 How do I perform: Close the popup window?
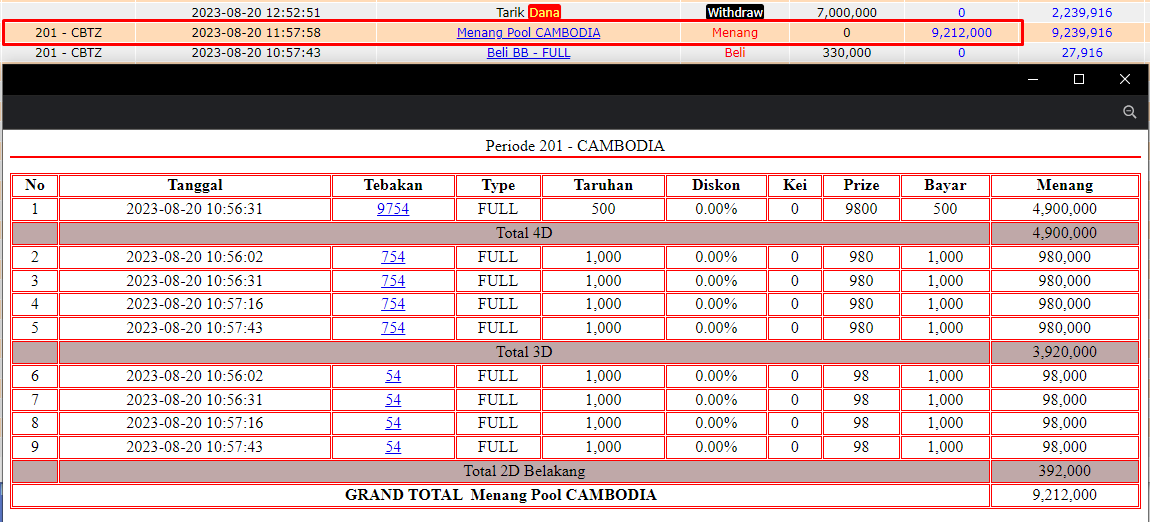tap(1124, 79)
